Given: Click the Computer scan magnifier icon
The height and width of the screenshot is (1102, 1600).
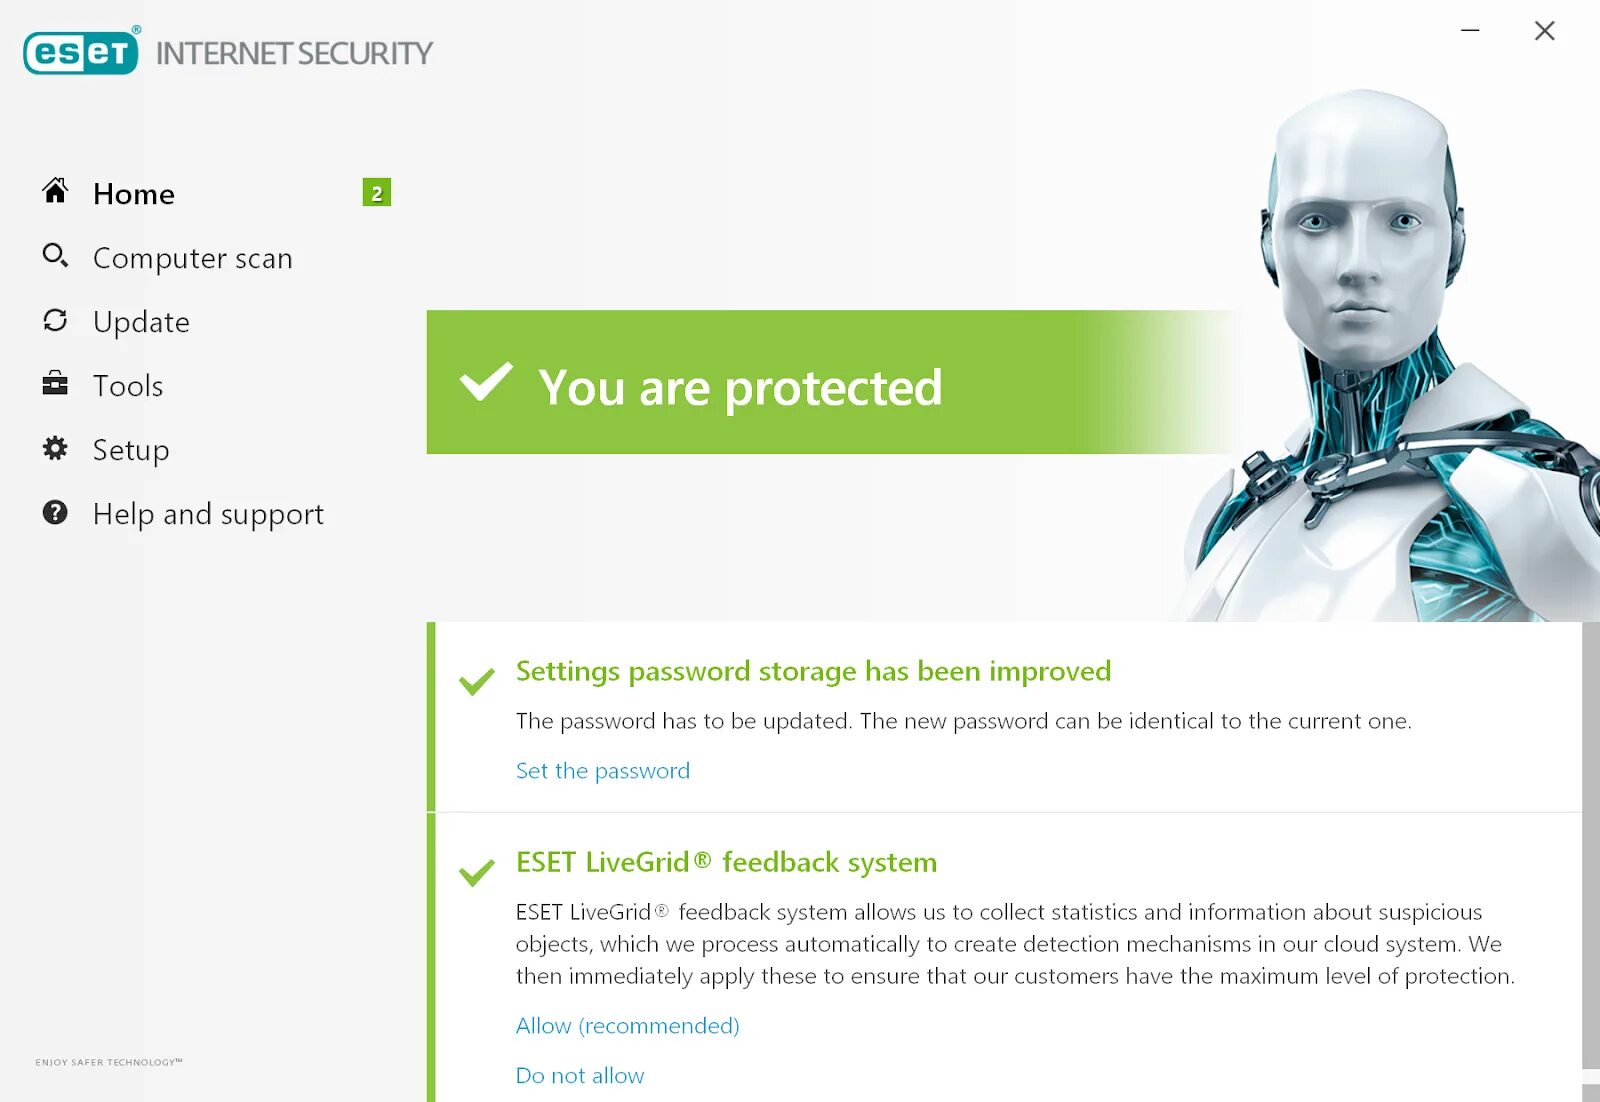Looking at the screenshot, I should pyautogui.click(x=55, y=256).
